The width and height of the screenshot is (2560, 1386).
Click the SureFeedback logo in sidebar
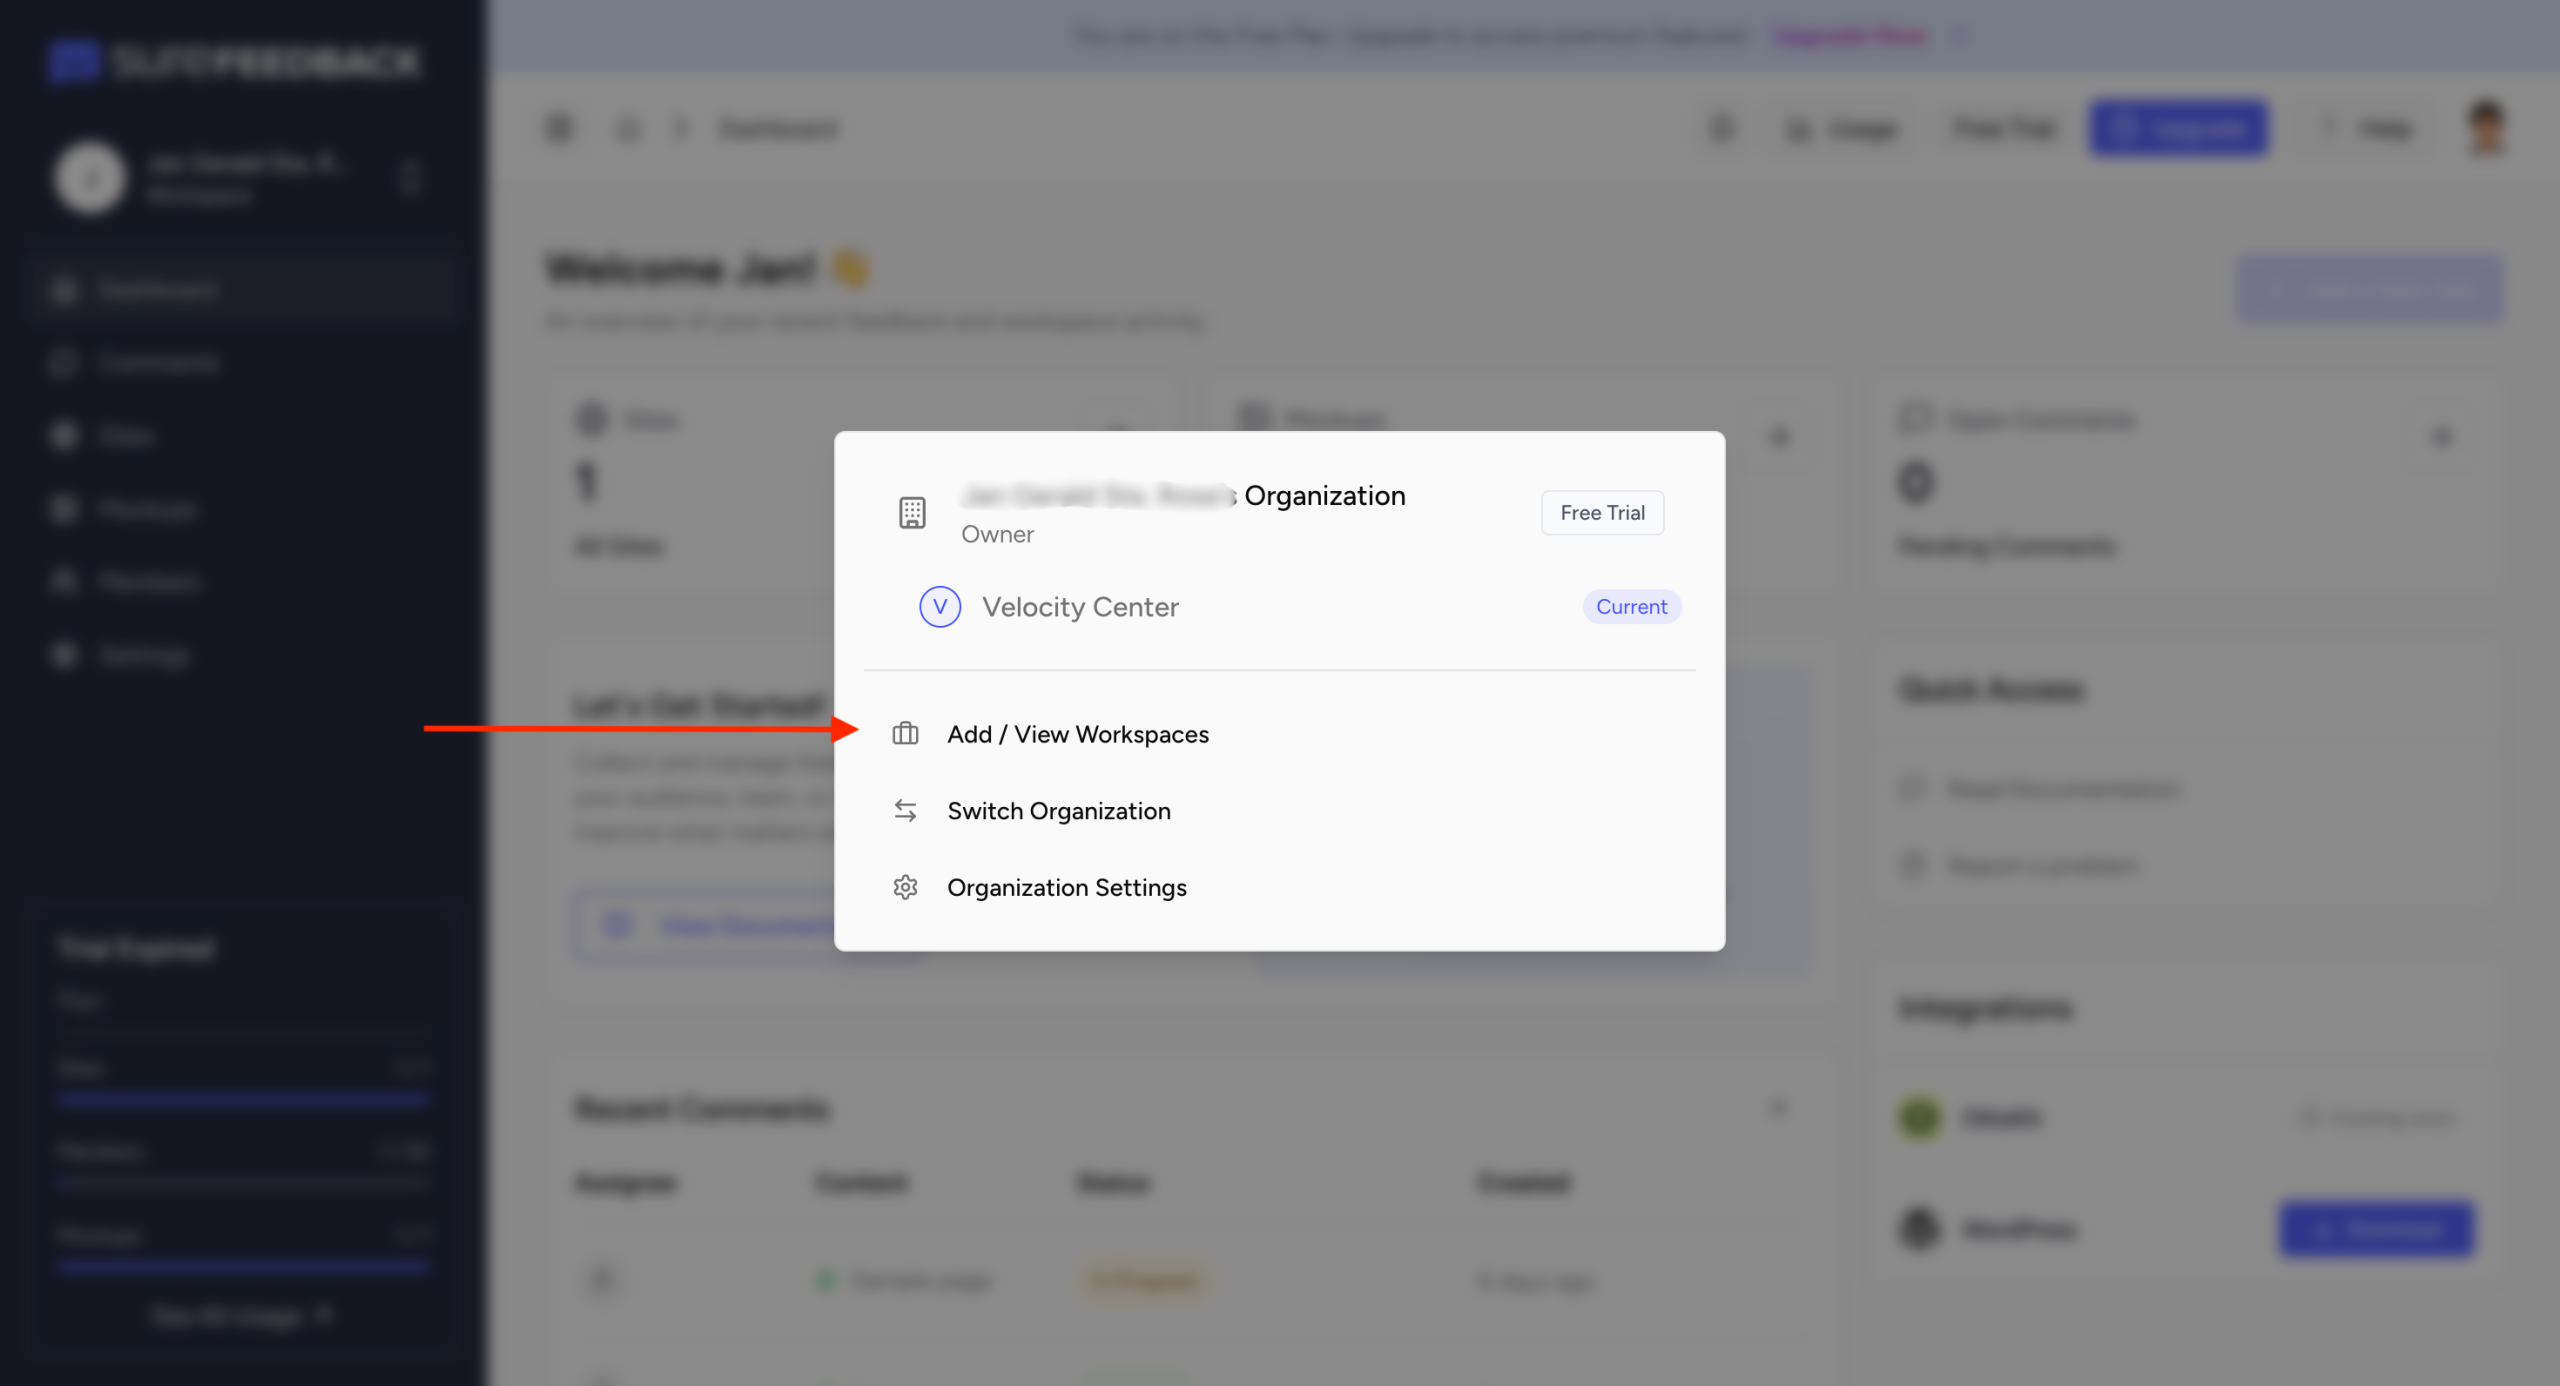(232, 62)
